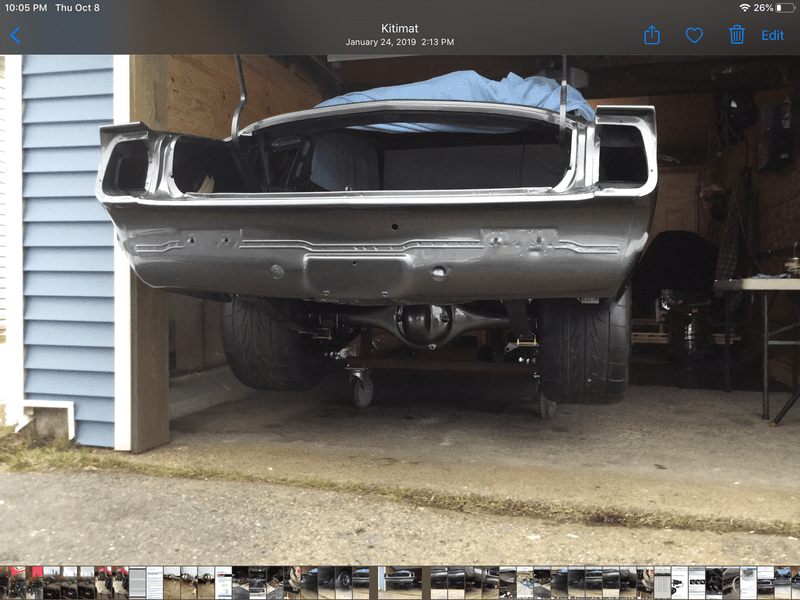This screenshot has height=600, width=800.
Task: Tap the January 24, 2019 date subtitle
Action: click(x=399, y=43)
